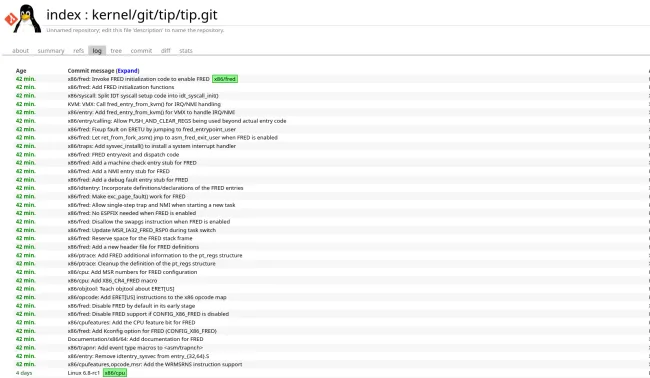The width and height of the screenshot is (650, 378).
Task: Open commit 'Update MSR_IA32_FRED_RSP0 during task switch'
Action: click(x=142, y=230)
